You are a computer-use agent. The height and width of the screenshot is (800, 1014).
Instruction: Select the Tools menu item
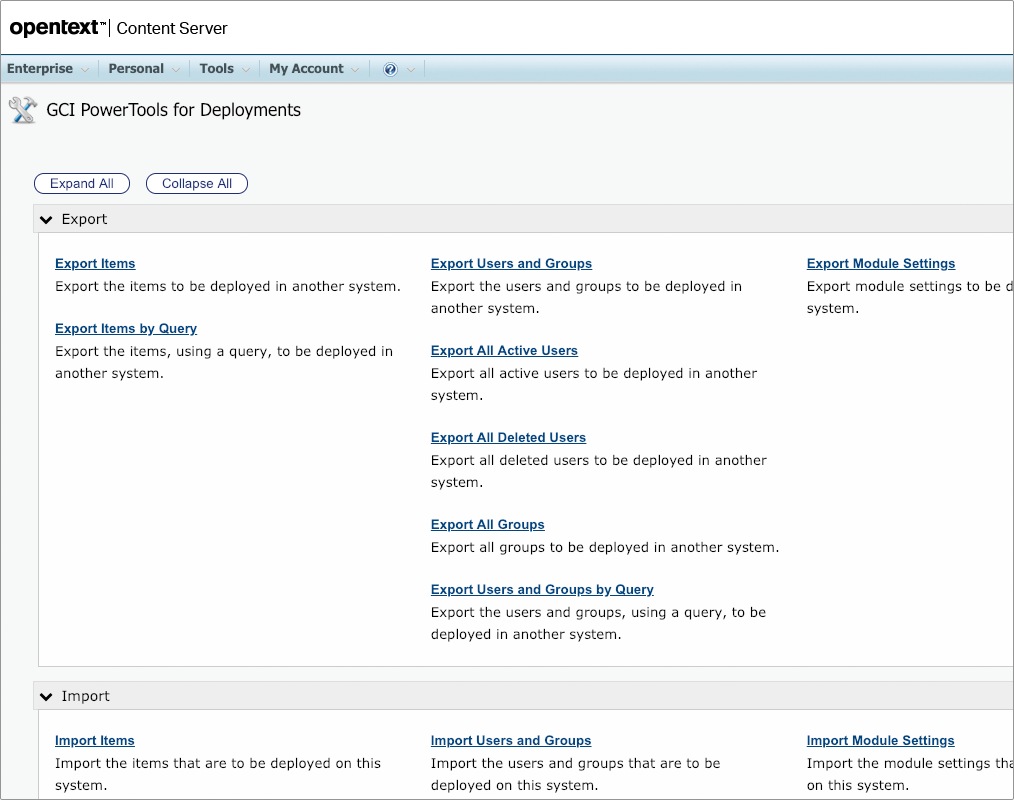217,69
